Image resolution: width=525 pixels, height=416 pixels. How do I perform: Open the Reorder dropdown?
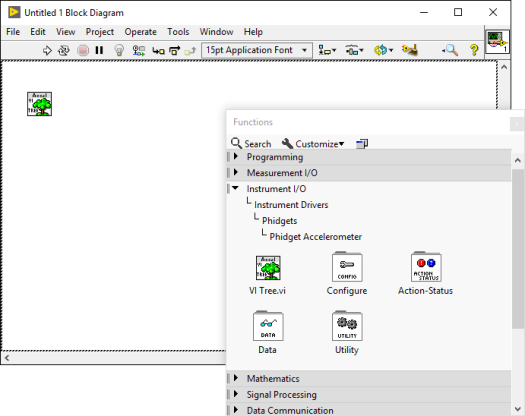[383, 50]
